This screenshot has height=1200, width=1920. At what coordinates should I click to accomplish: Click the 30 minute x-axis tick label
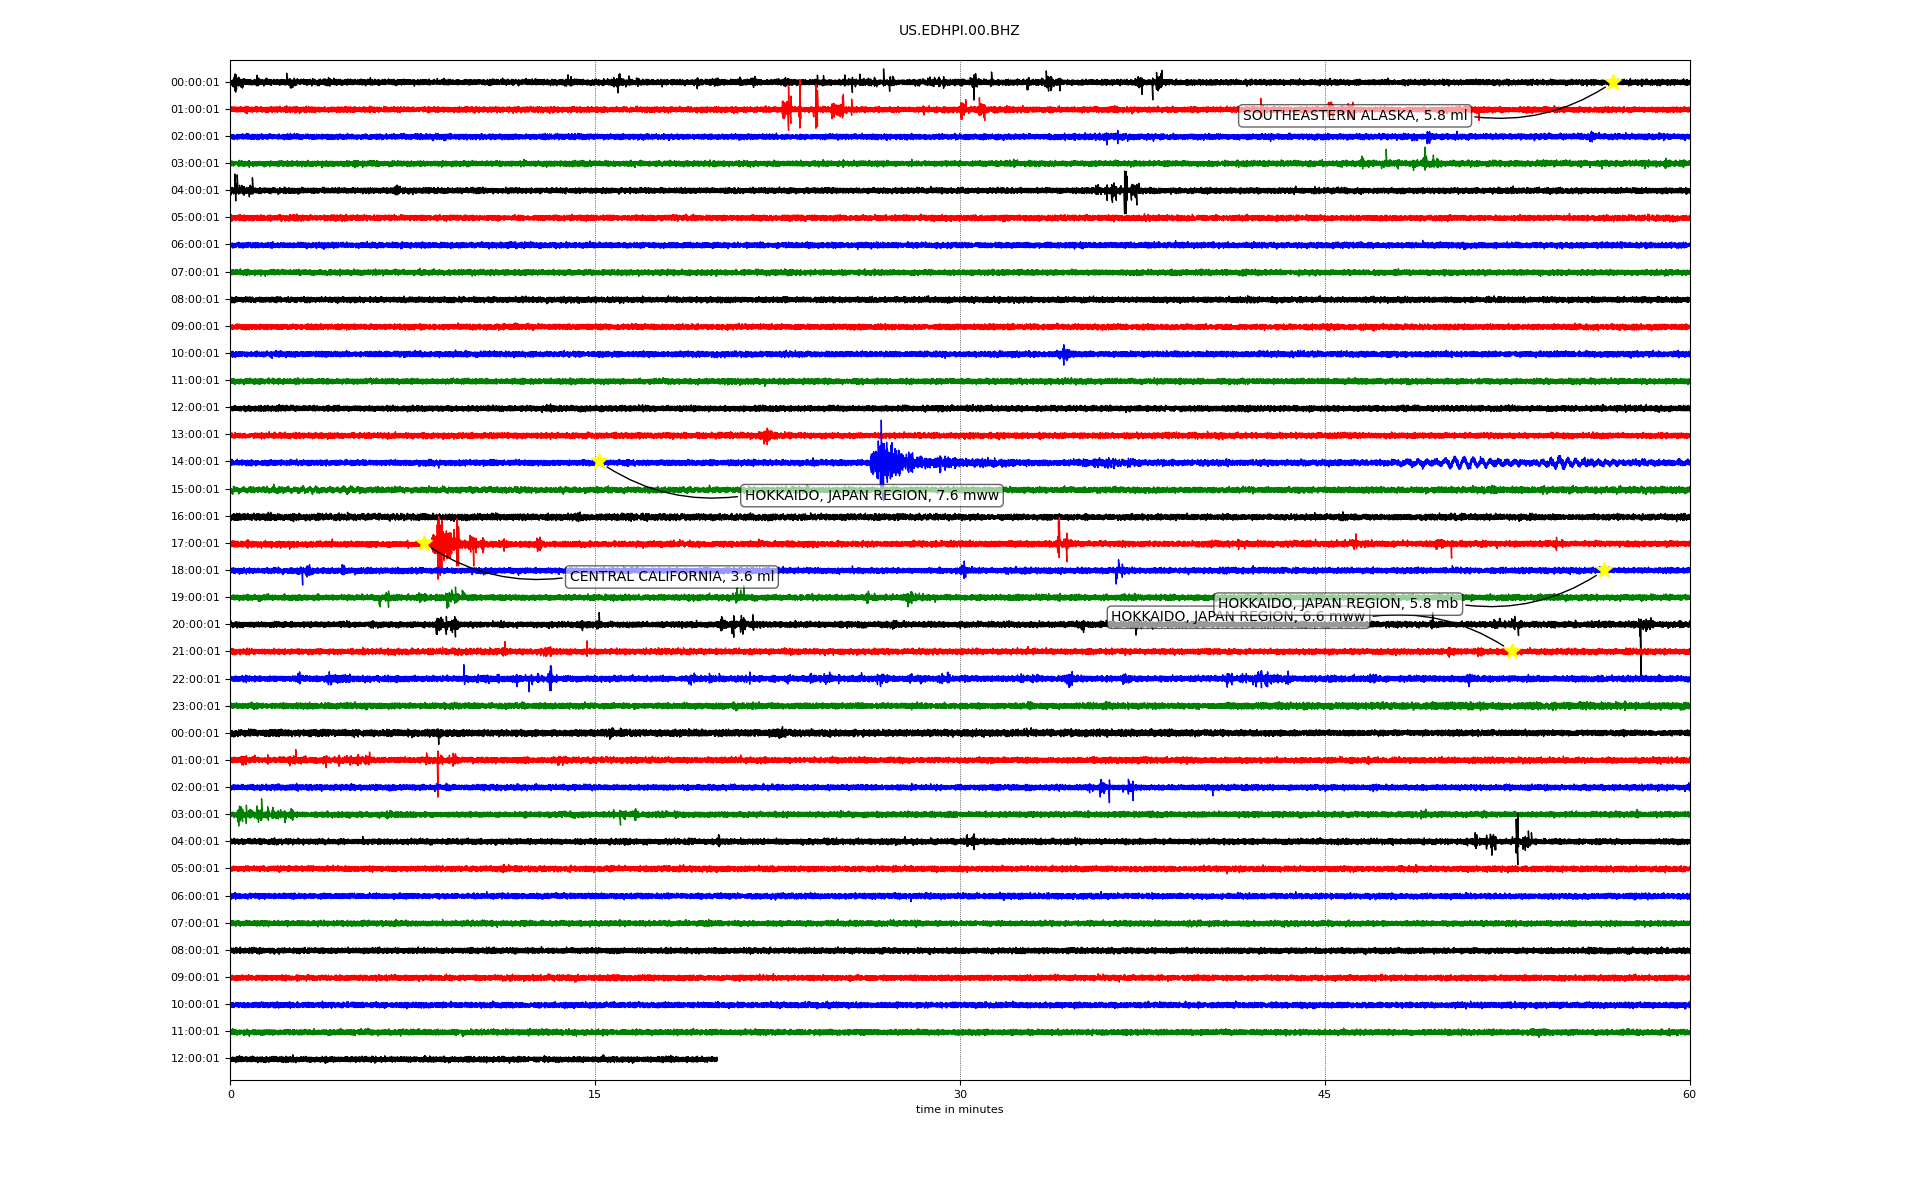coord(960,1094)
